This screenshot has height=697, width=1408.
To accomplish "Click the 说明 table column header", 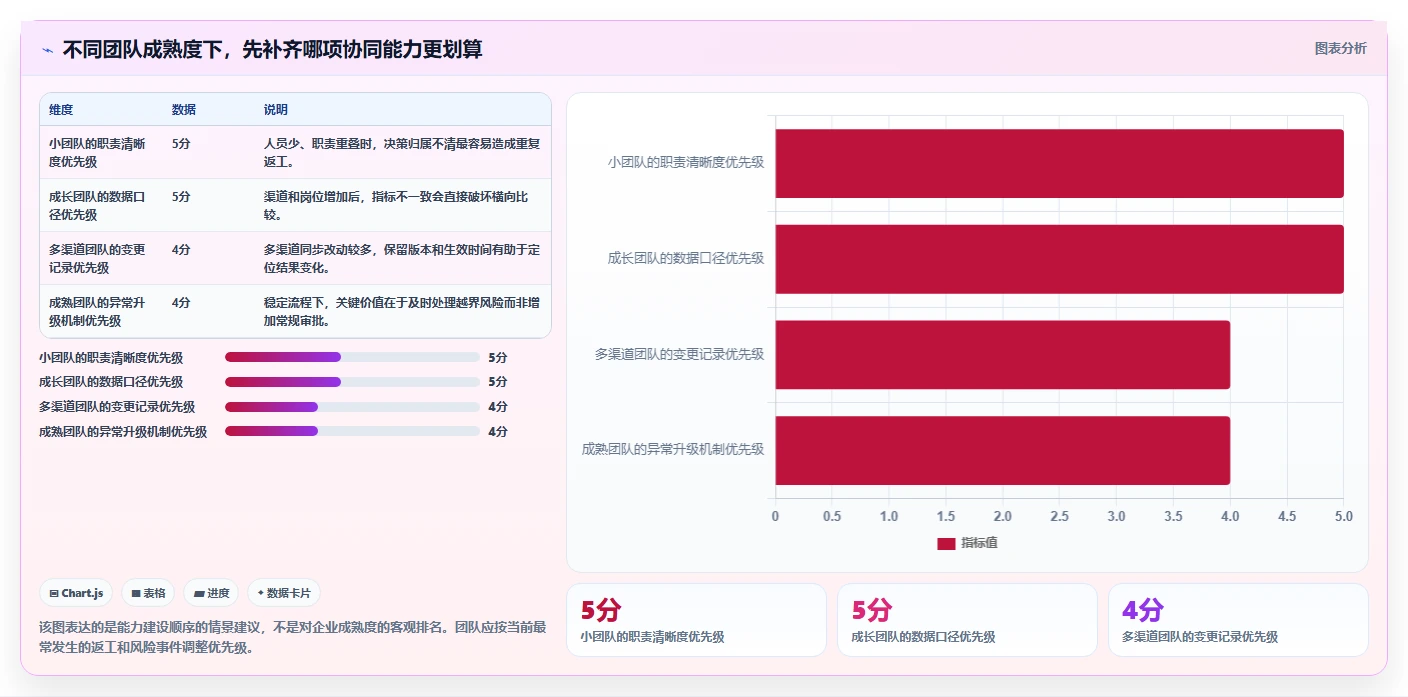I will click(276, 109).
